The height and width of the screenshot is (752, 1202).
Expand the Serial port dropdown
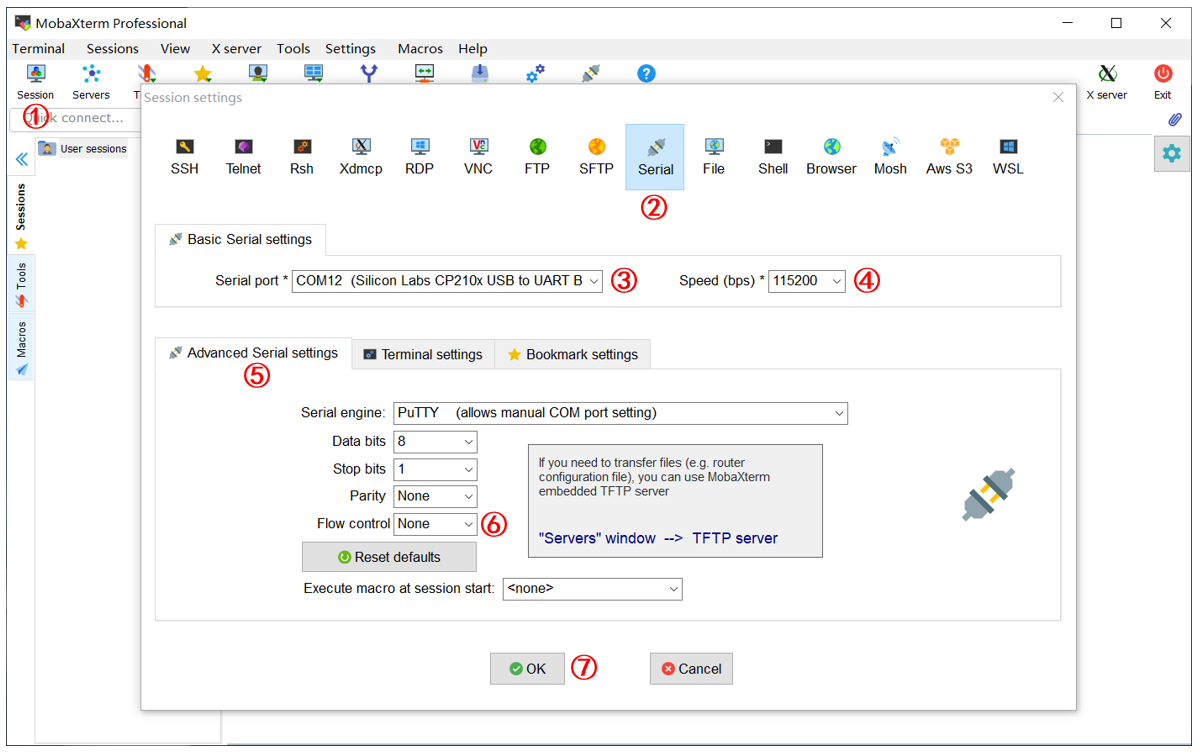tap(448, 281)
